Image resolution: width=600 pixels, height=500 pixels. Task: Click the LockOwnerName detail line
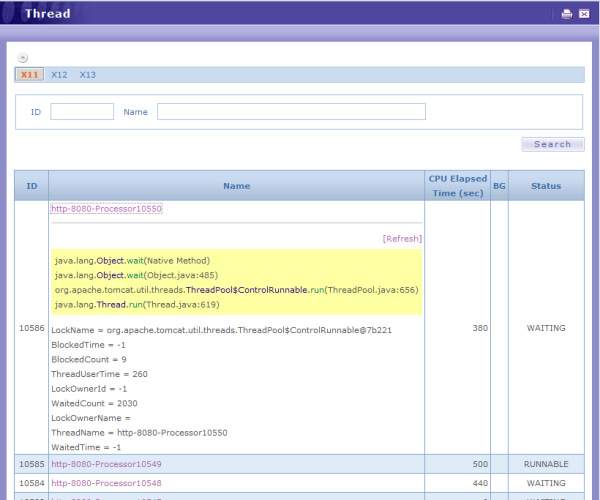pyautogui.click(x=91, y=418)
